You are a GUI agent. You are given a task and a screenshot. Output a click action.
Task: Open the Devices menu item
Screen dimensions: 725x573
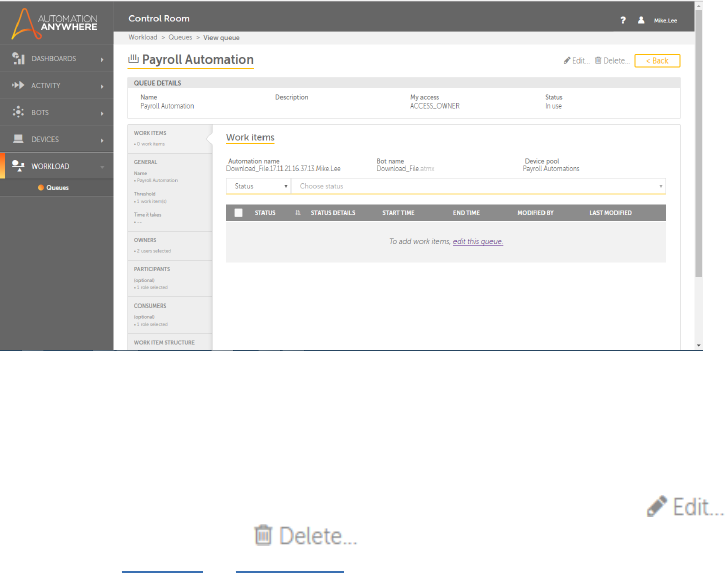[56, 139]
